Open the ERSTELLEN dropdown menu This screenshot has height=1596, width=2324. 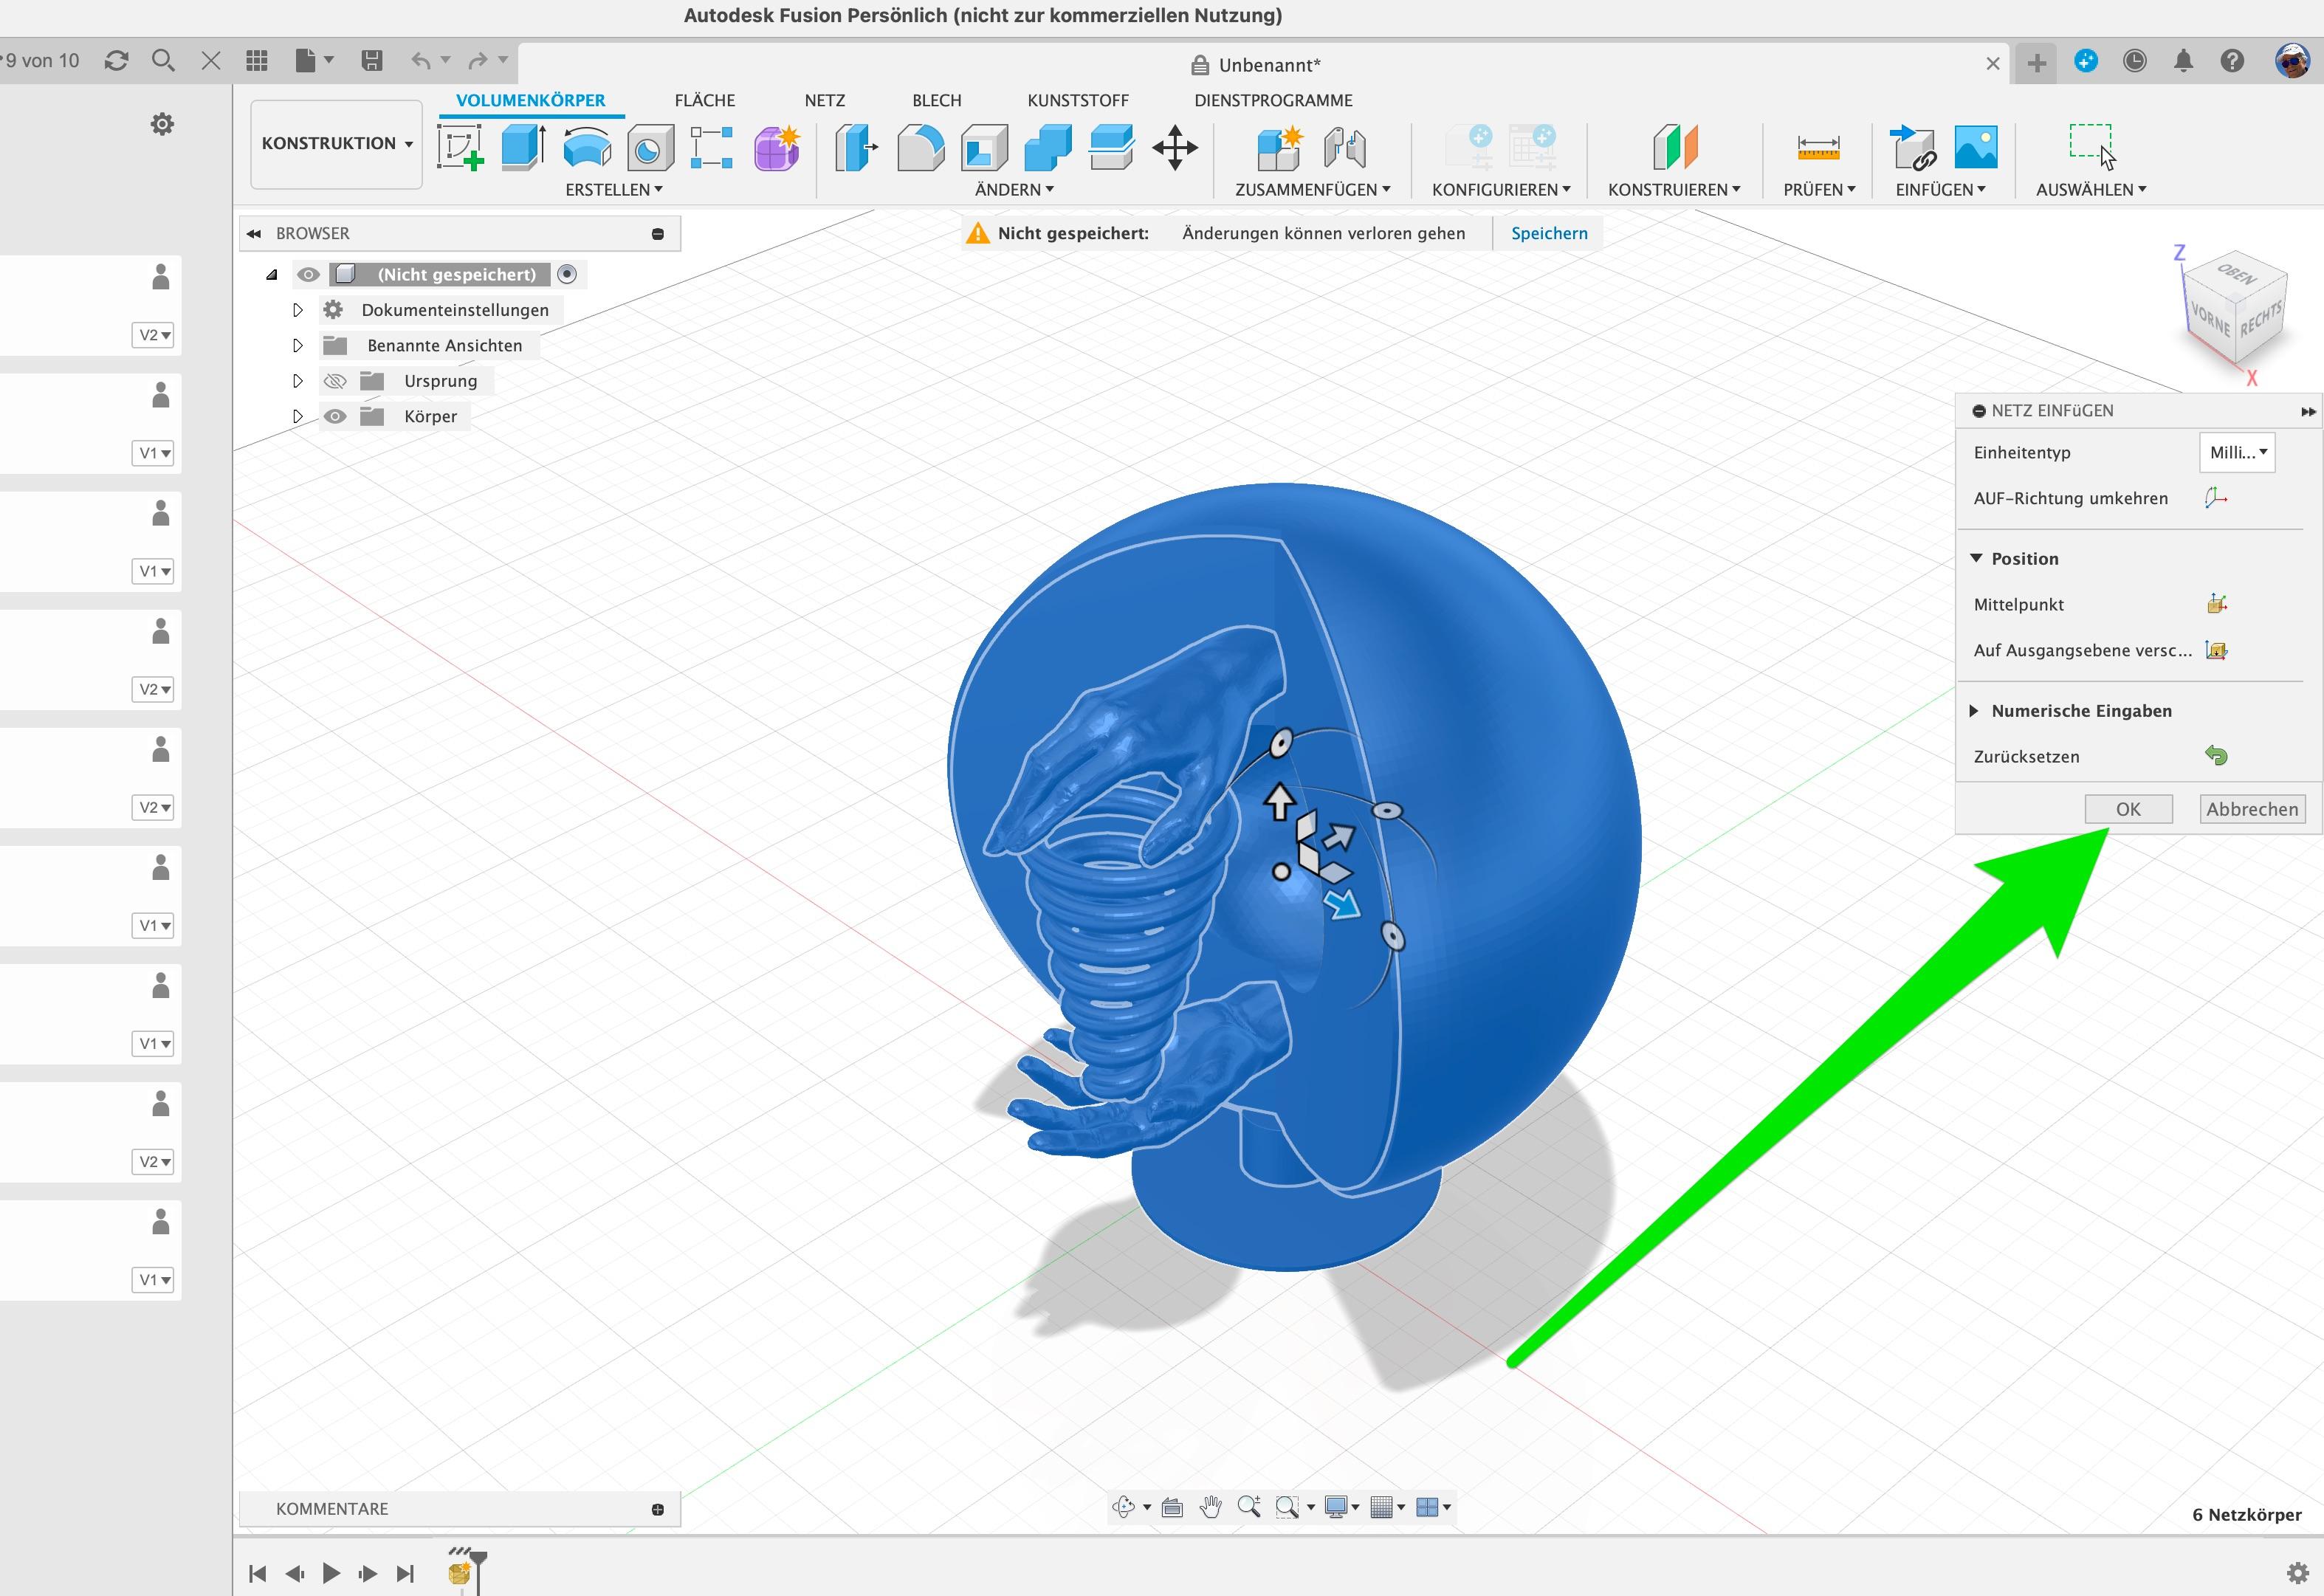point(613,189)
